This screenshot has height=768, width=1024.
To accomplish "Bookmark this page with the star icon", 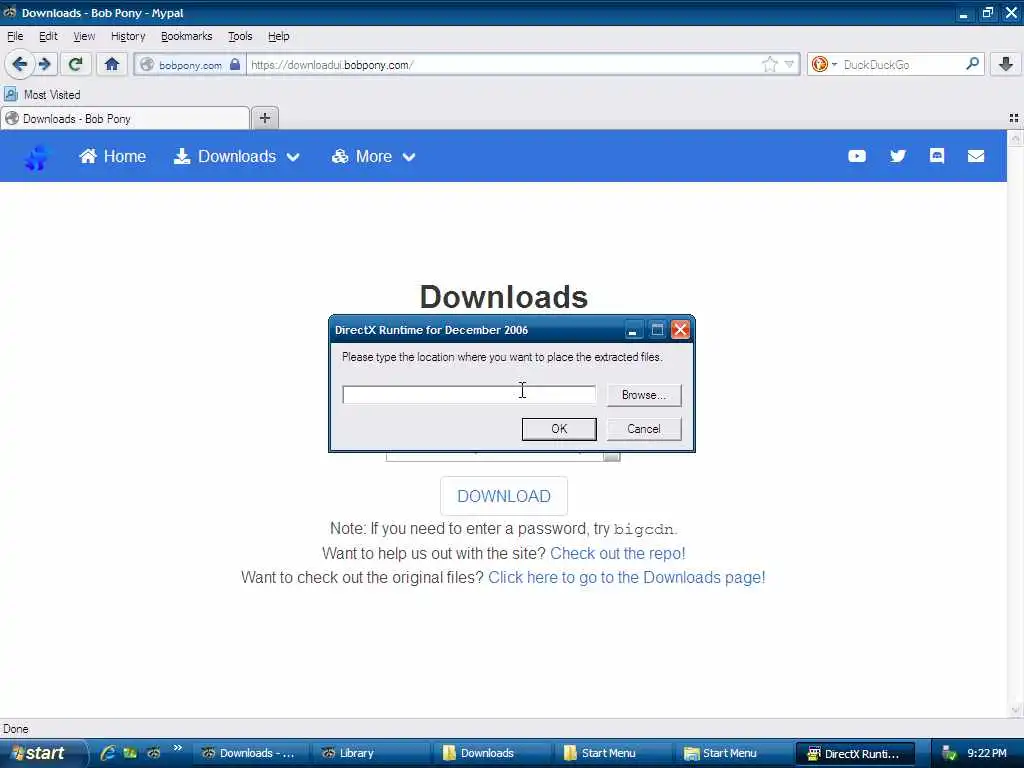I will click(769, 64).
